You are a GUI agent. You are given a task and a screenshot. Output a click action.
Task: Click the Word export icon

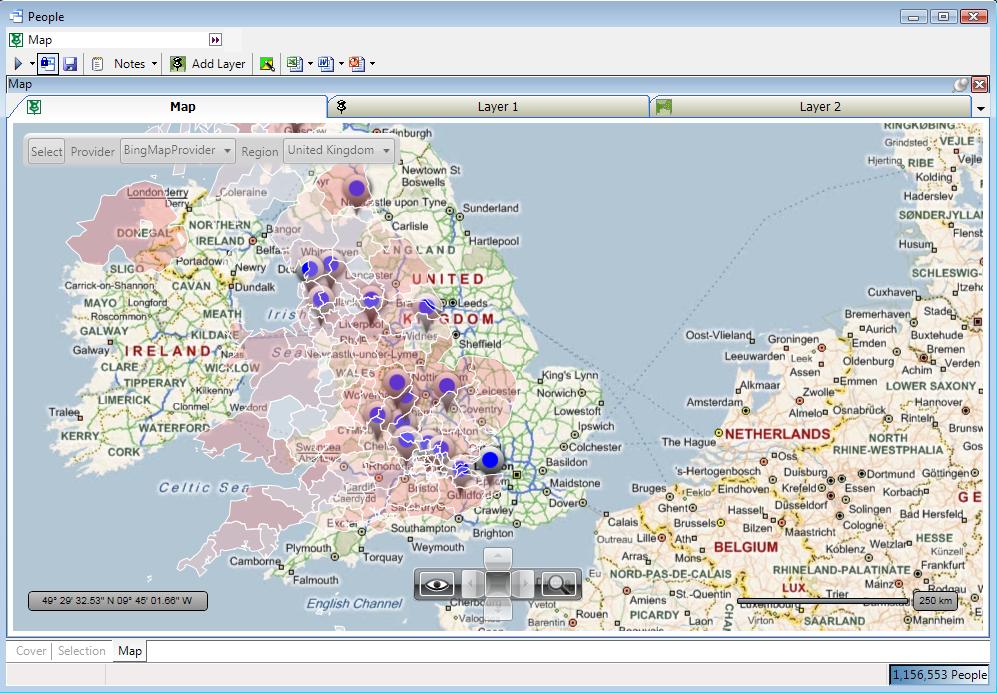click(325, 64)
